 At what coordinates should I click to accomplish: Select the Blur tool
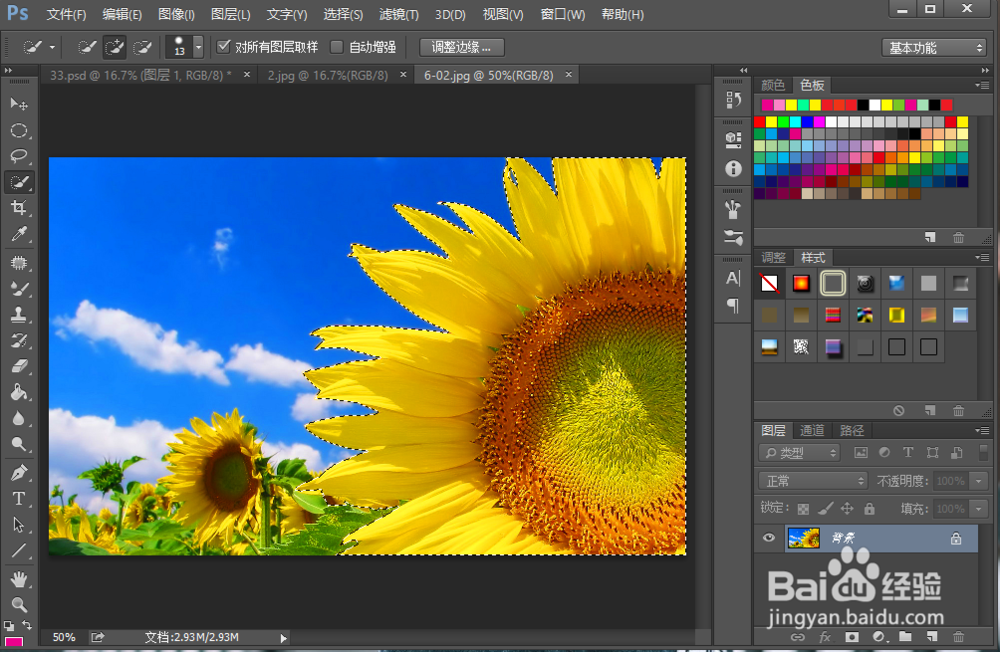tap(18, 419)
